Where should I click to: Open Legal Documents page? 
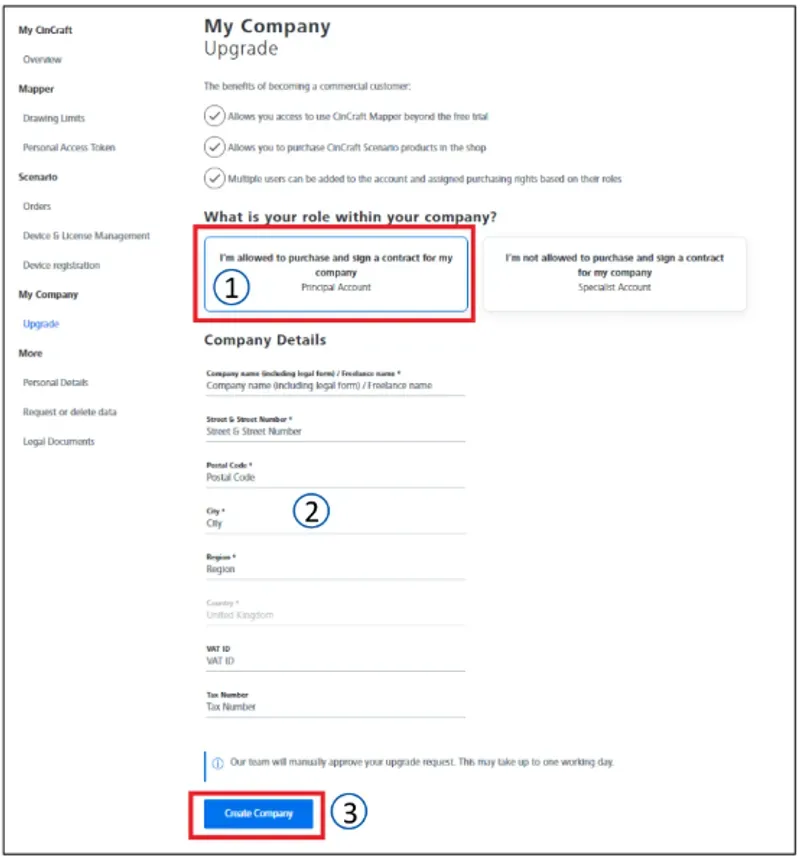[x=59, y=441]
